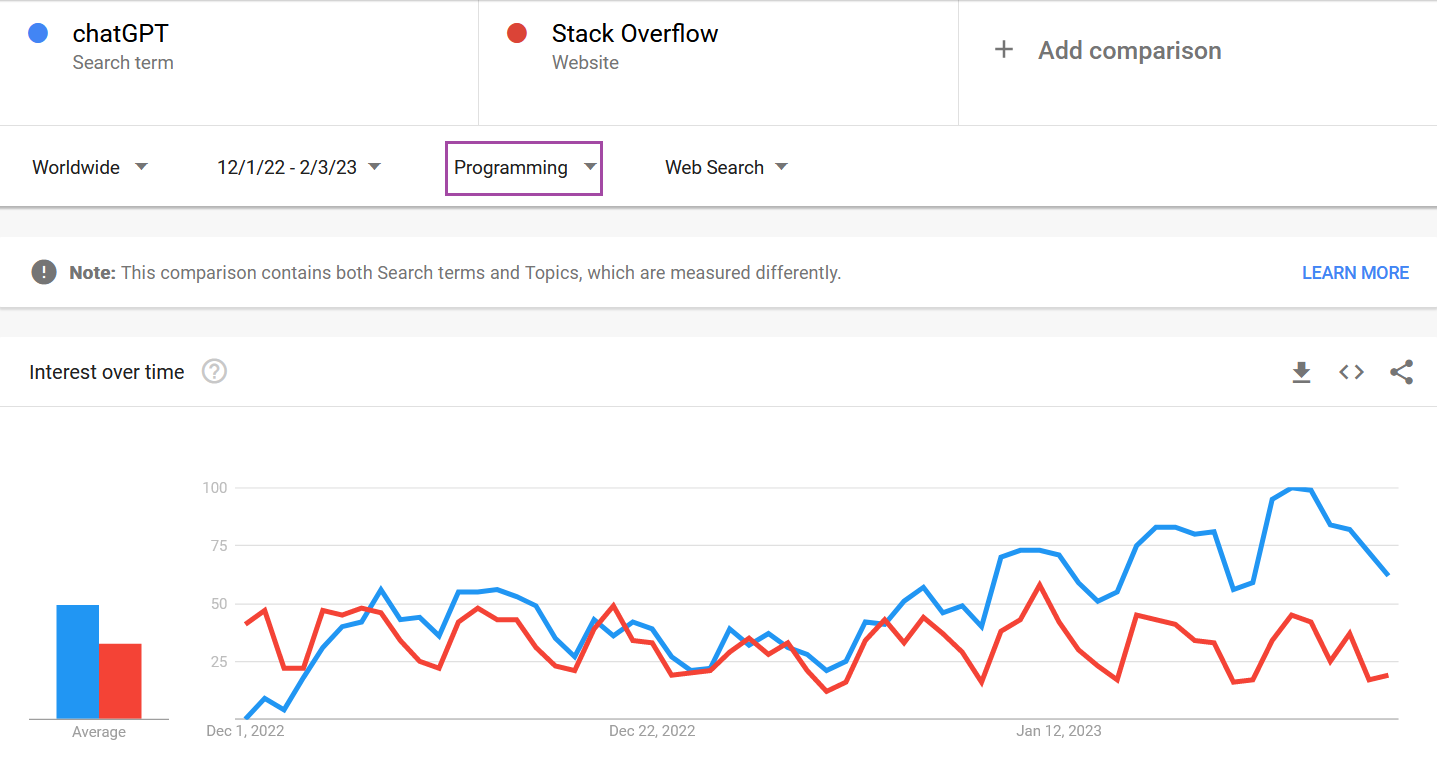Click the 'Interest over time' heading

[107, 372]
